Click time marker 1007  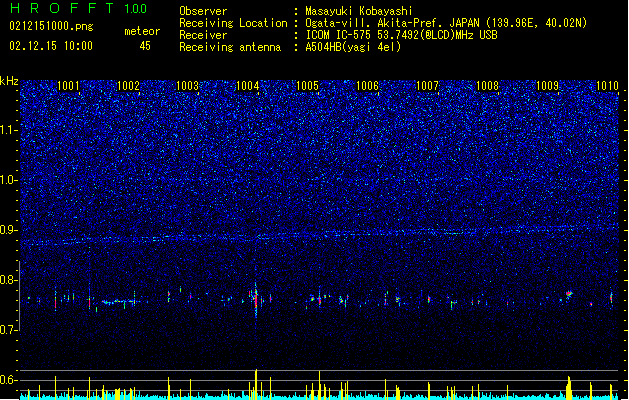[x=427, y=86]
